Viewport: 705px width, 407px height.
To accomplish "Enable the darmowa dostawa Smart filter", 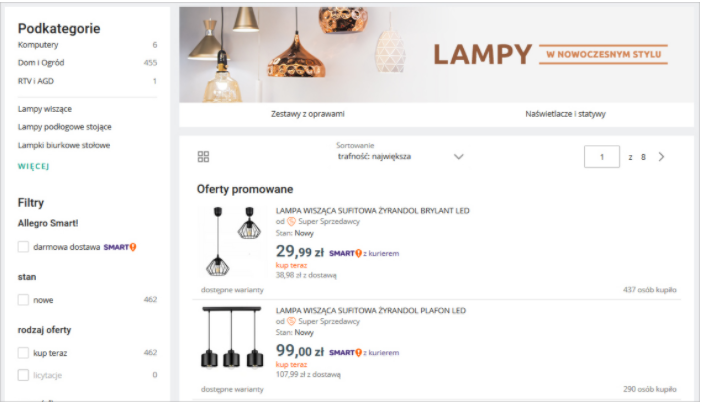I will point(23,246).
